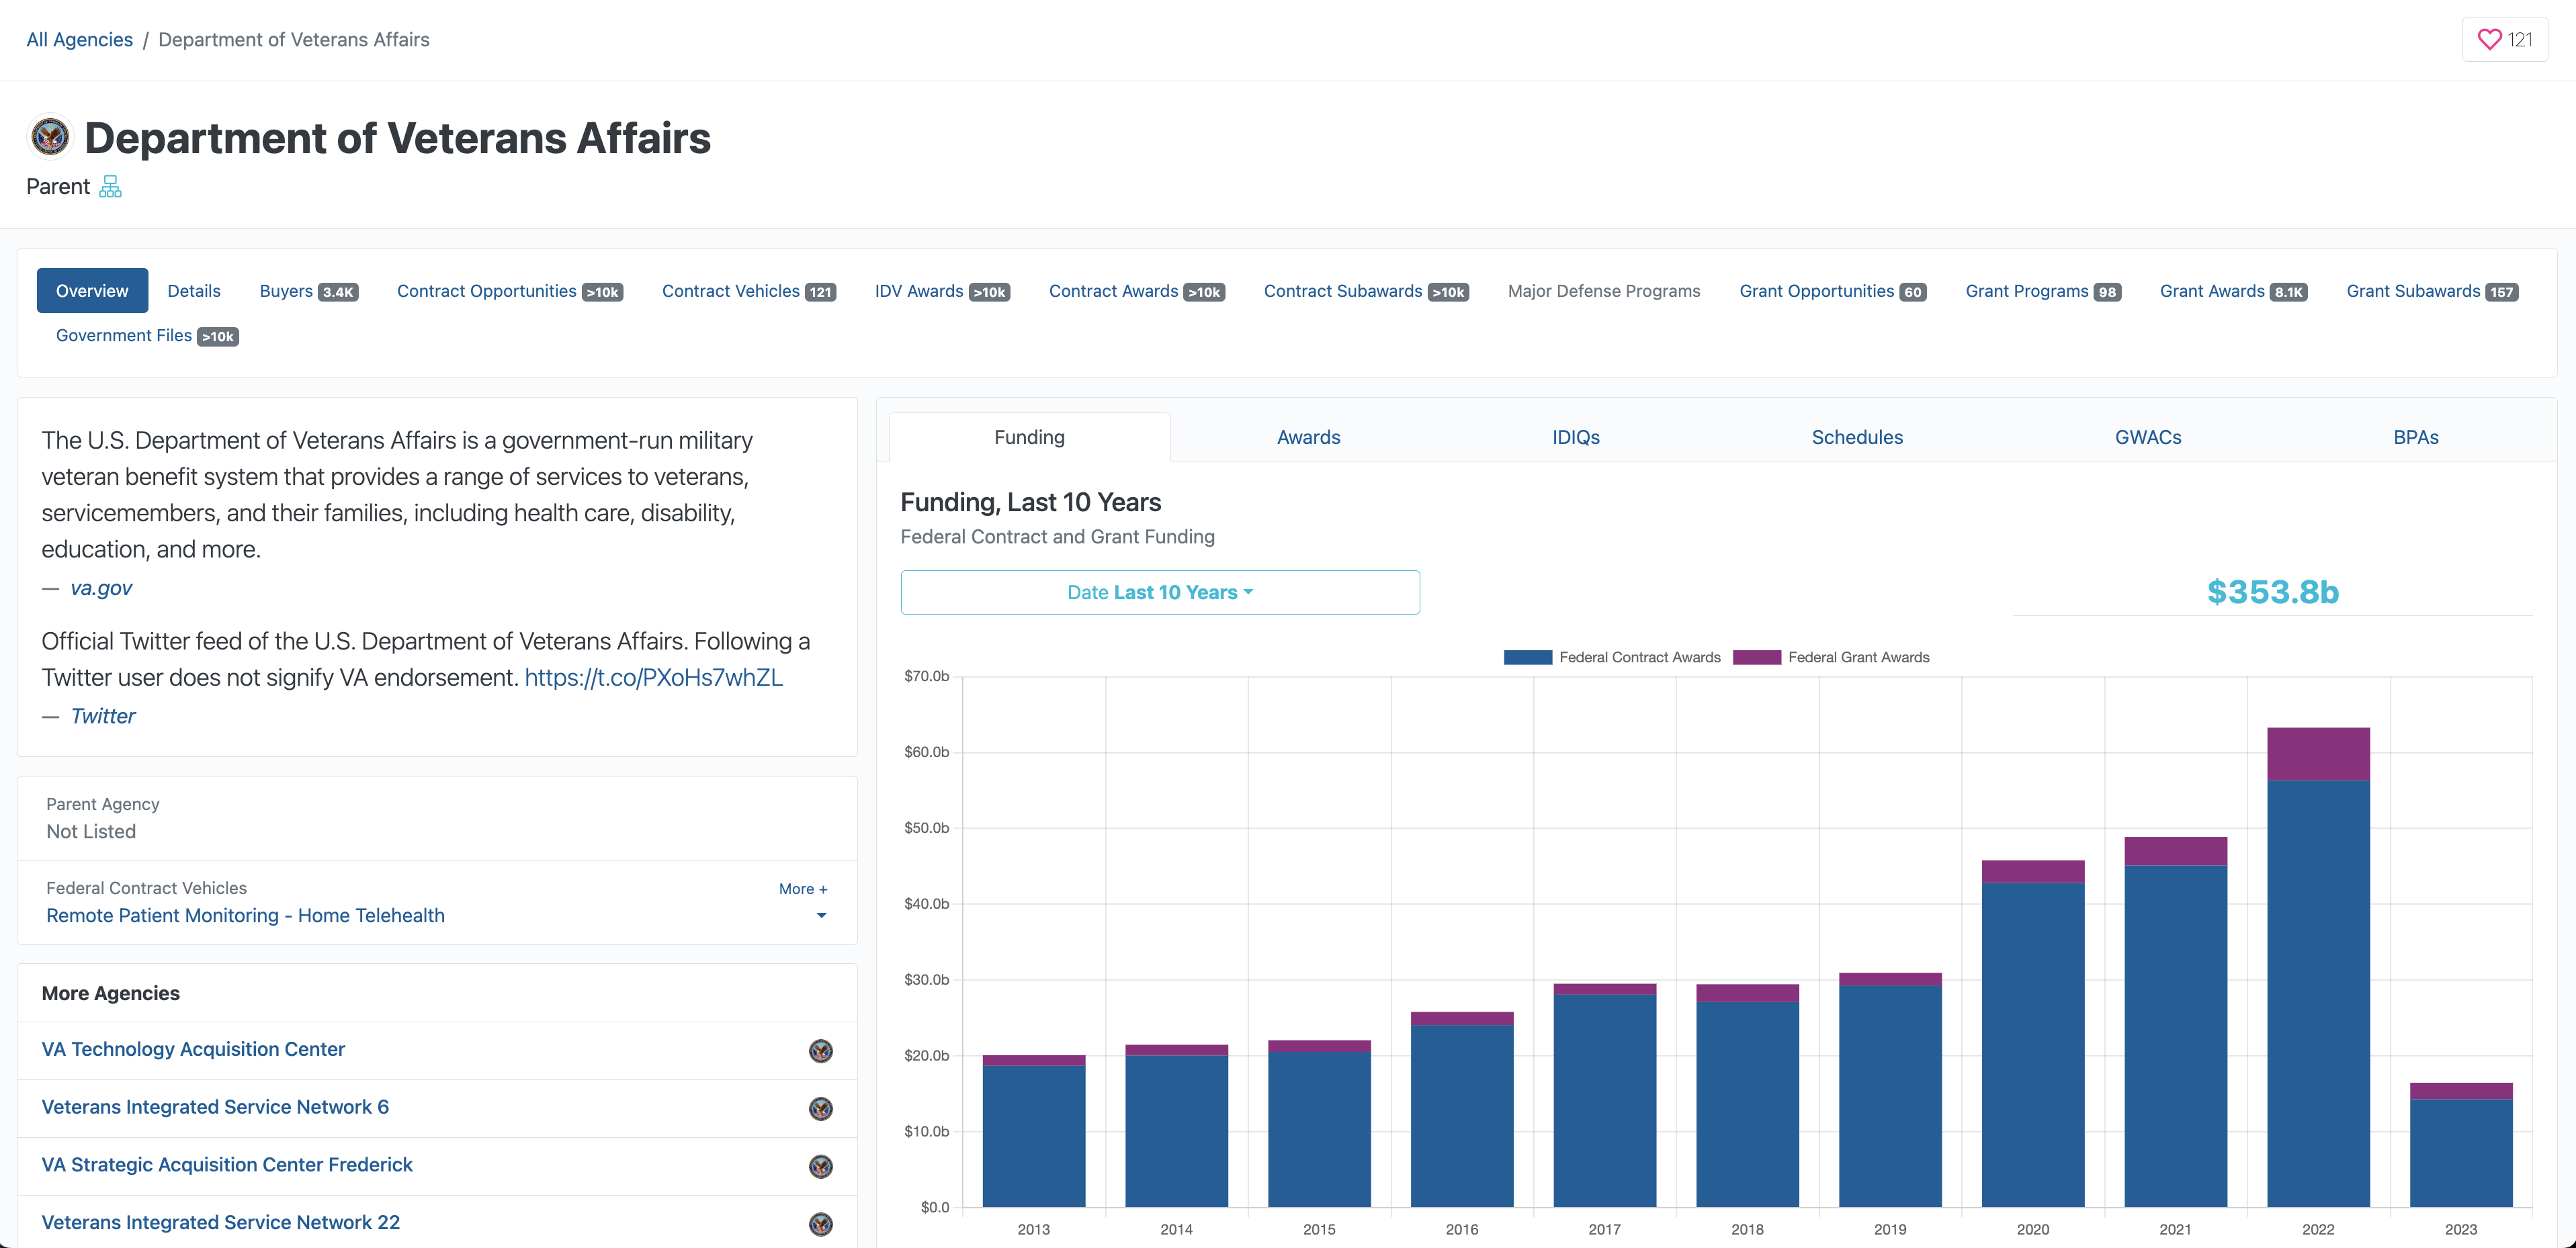Open VA Strategic Acquisition Center Frederick link
This screenshot has height=1248, width=2576.
pyautogui.click(x=227, y=1165)
